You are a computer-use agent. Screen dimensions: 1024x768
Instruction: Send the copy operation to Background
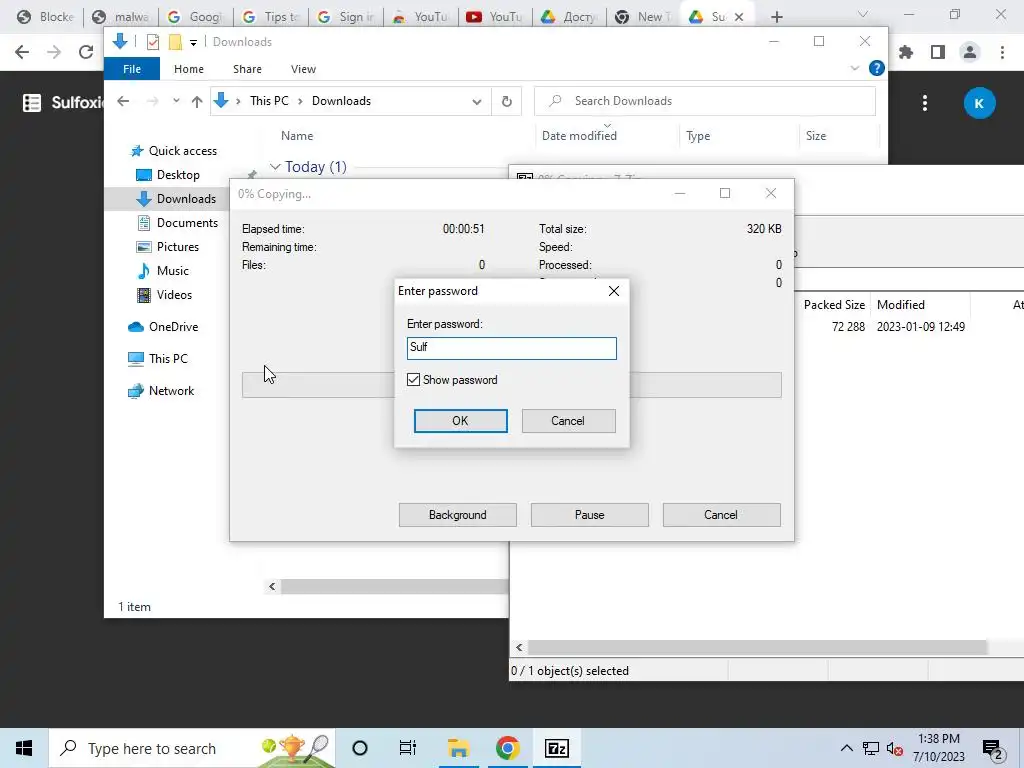(x=458, y=515)
